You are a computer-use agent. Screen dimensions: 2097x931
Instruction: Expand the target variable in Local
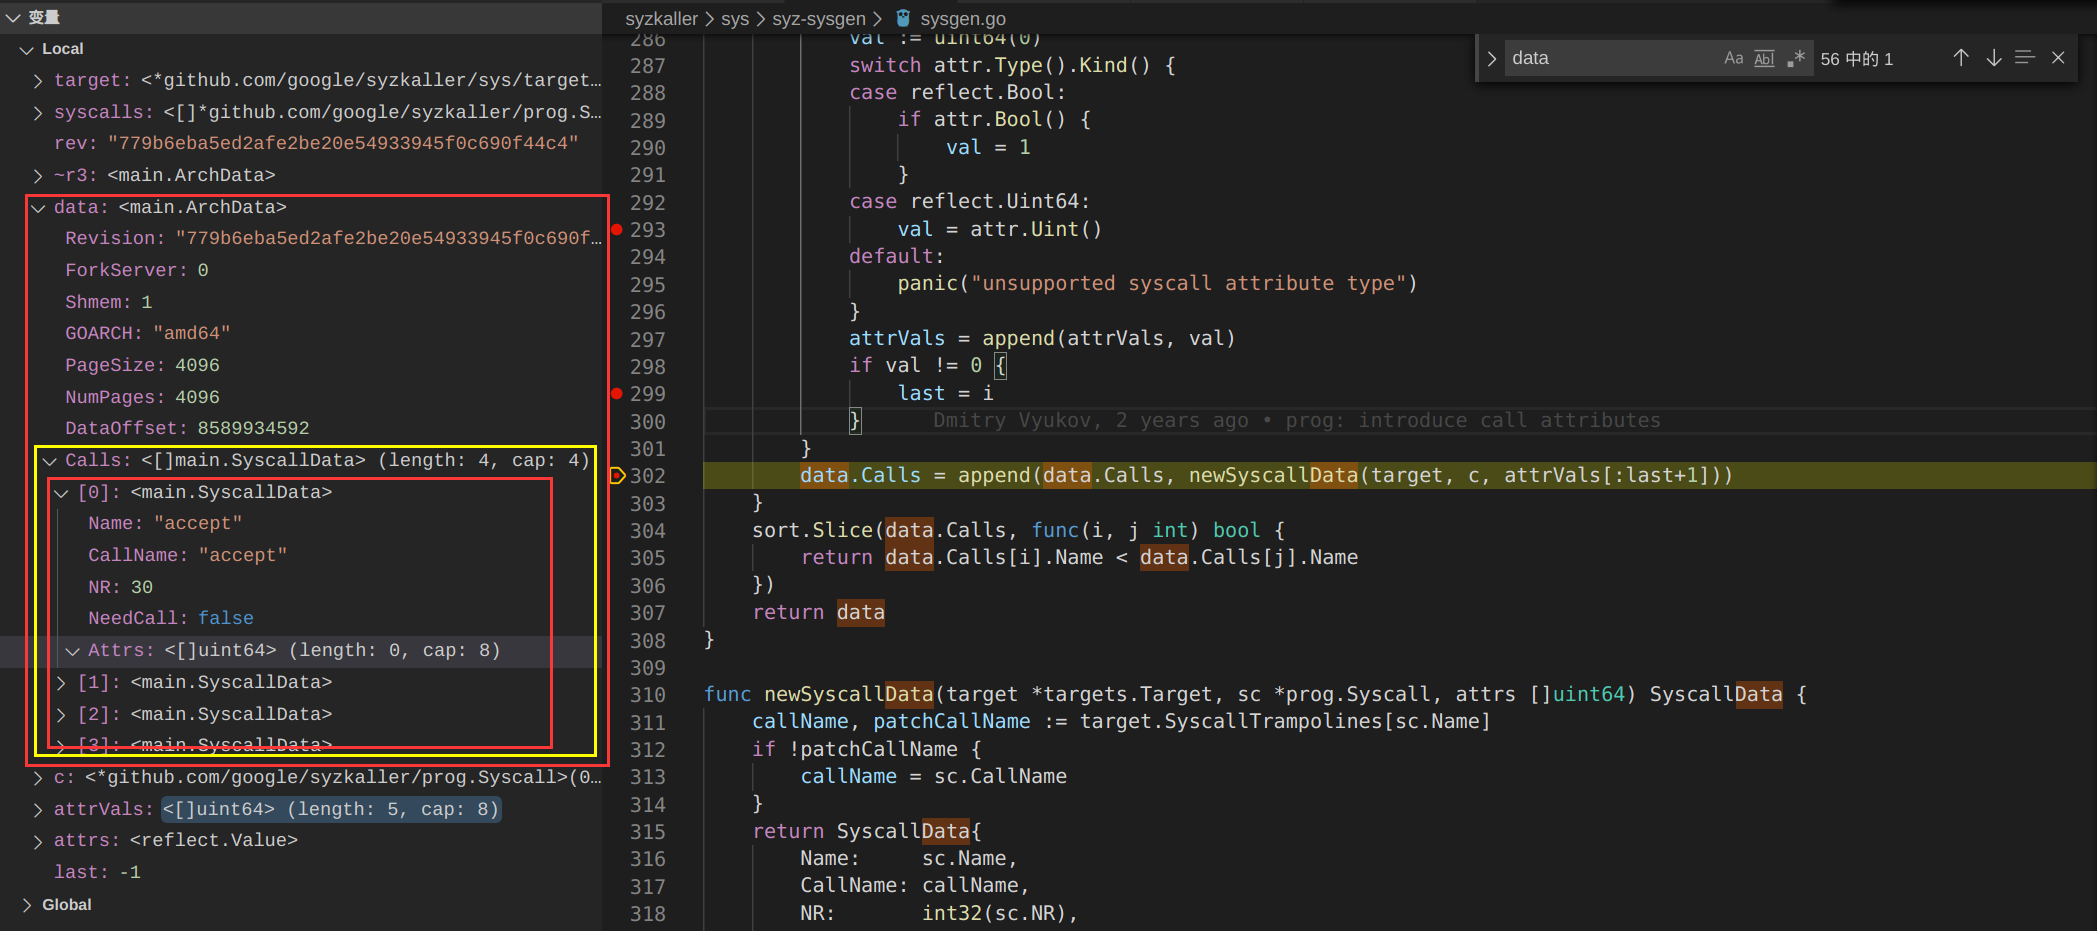tap(38, 81)
